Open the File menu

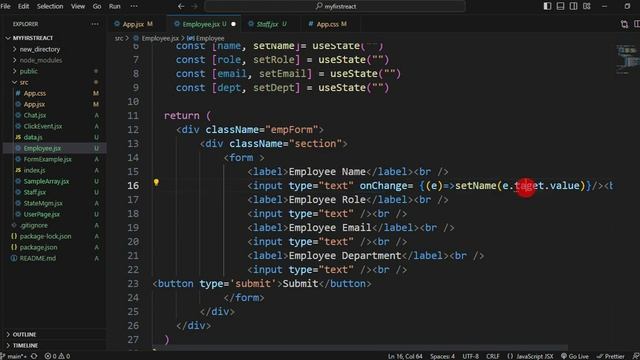(x=5, y=6)
